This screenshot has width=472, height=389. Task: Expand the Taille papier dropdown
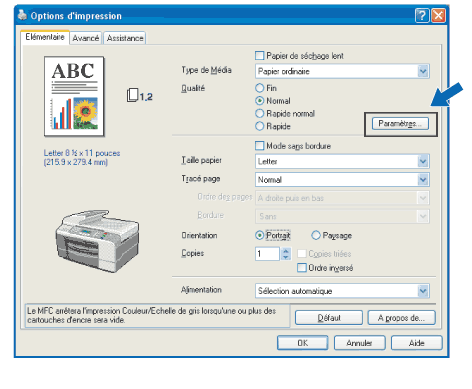pyautogui.click(x=342, y=161)
